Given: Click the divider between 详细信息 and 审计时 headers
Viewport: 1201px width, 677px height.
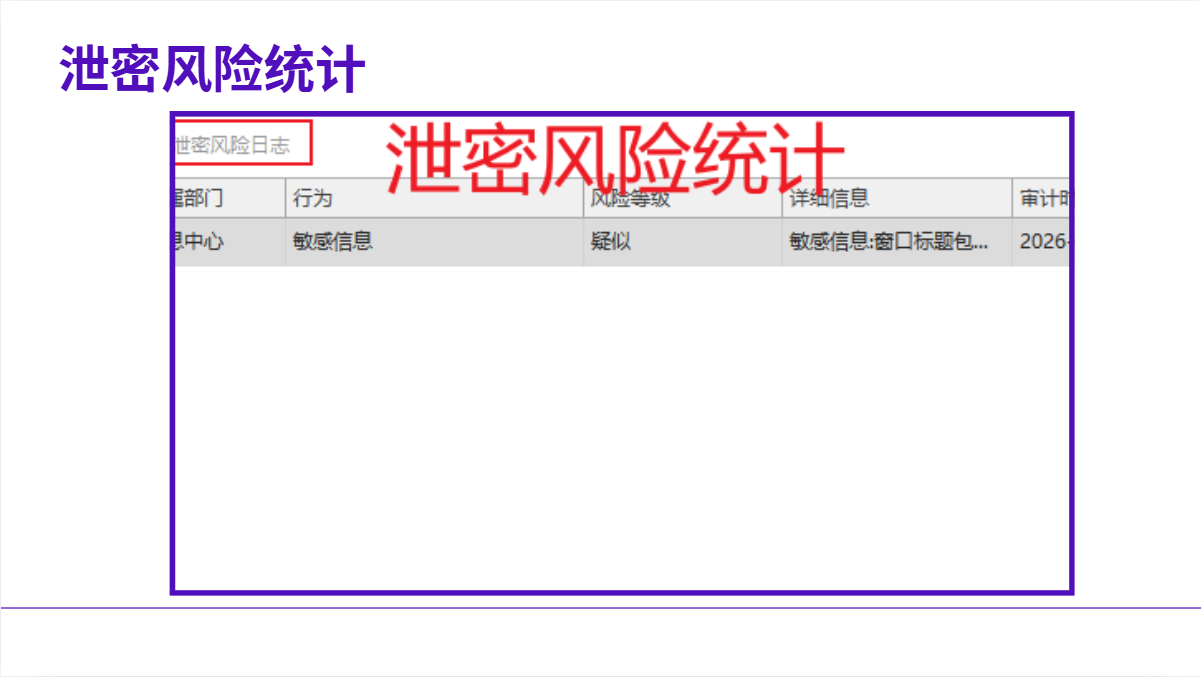Looking at the screenshot, I should (1012, 198).
